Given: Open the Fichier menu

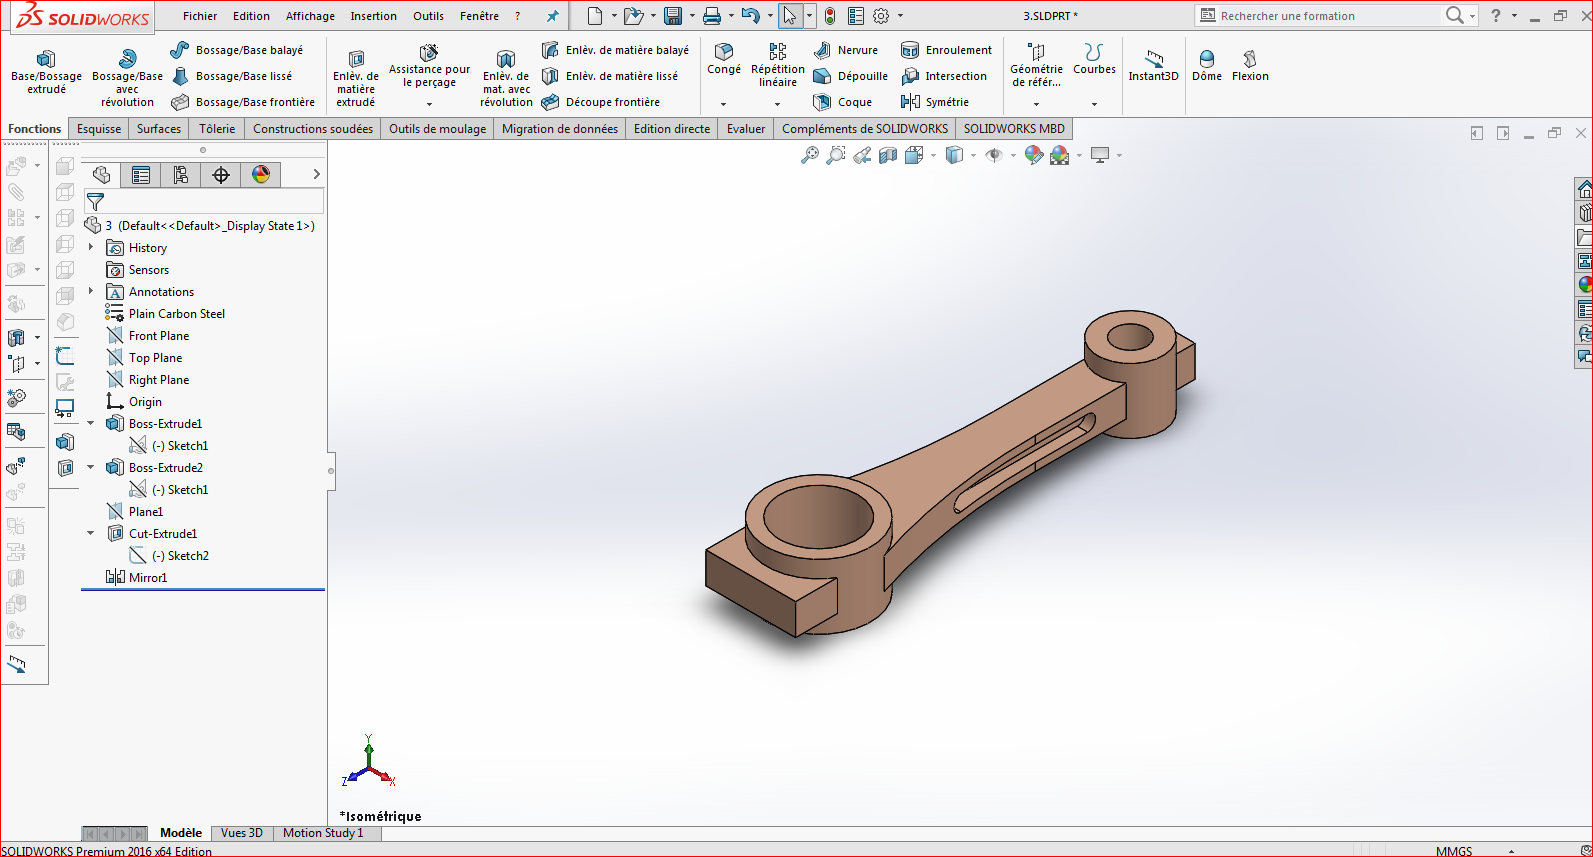Looking at the screenshot, I should 200,16.
